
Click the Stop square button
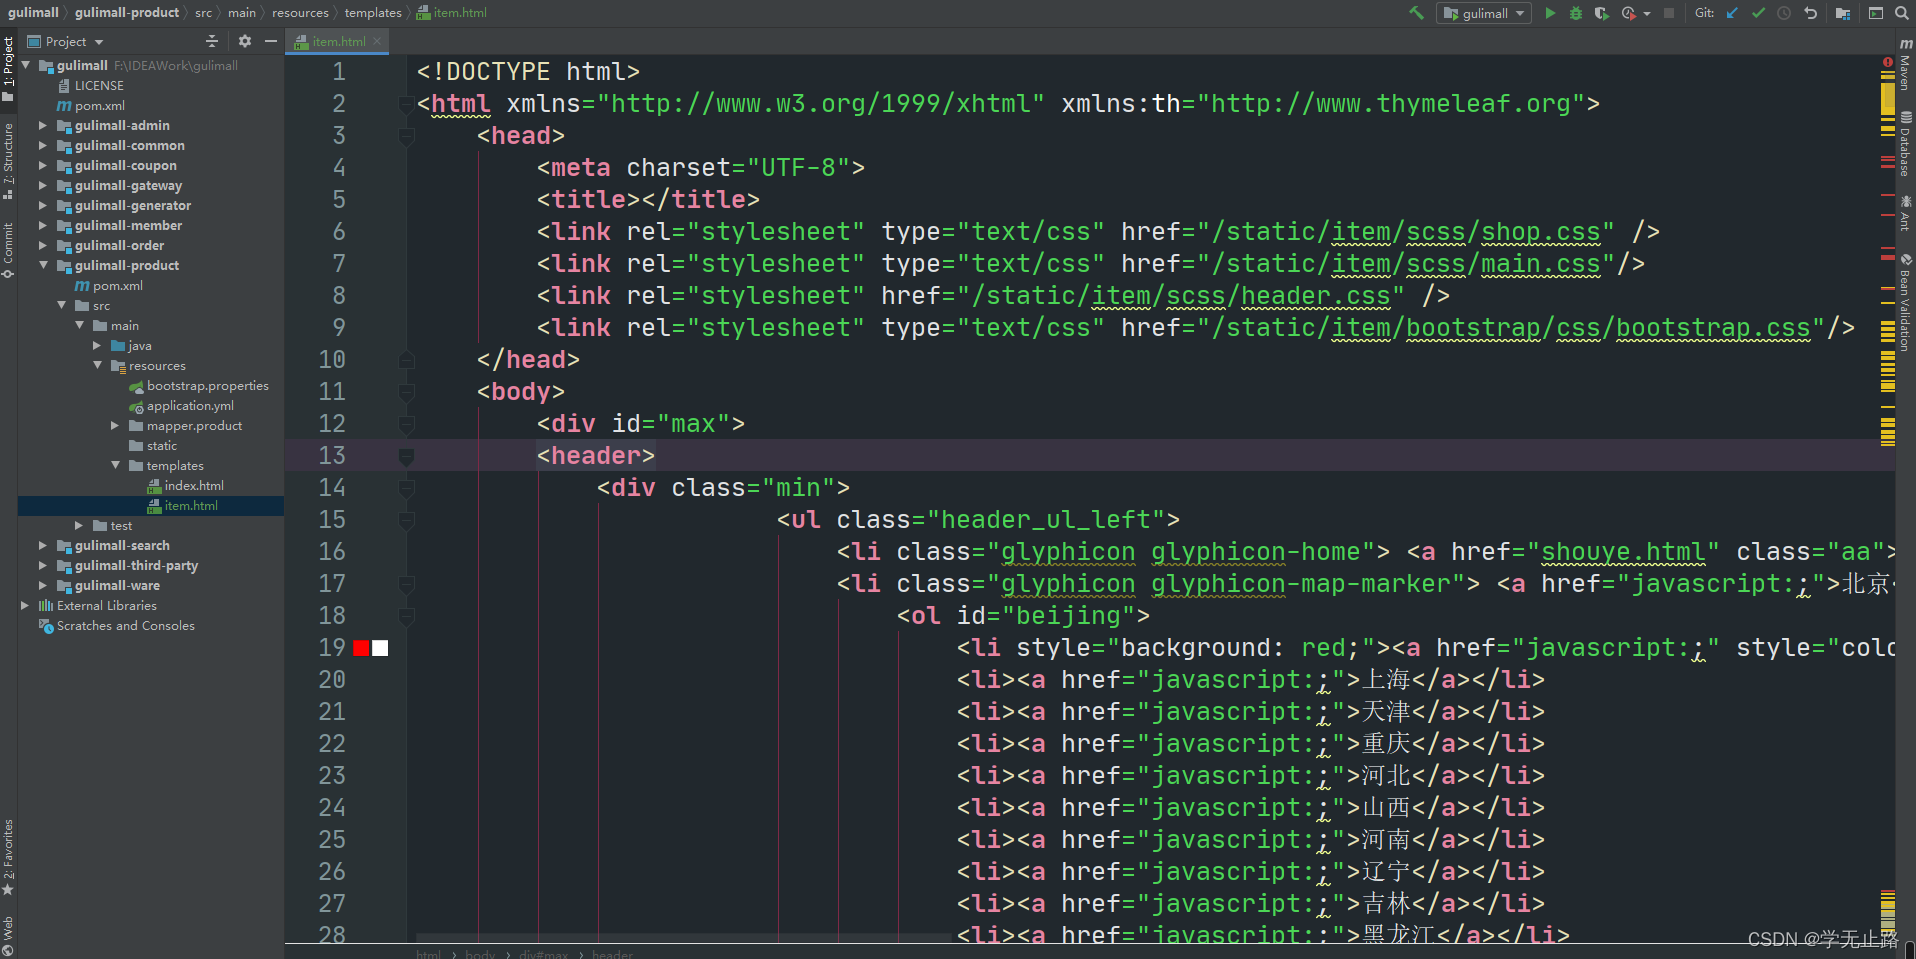pos(1669,13)
